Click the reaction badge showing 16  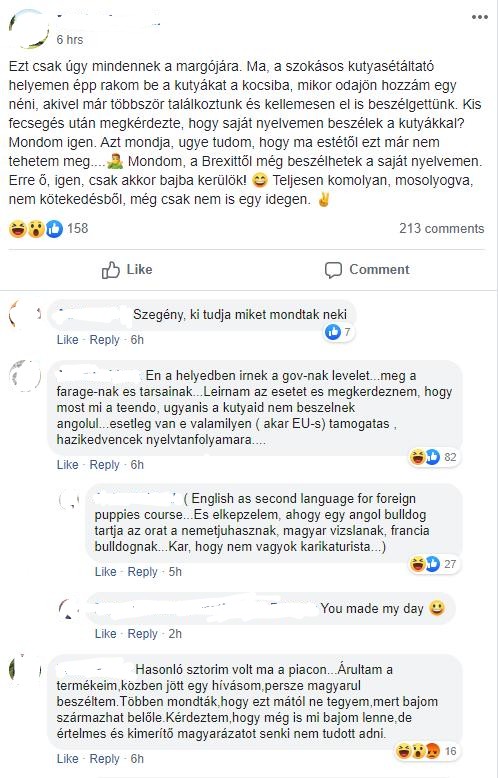[426, 751]
